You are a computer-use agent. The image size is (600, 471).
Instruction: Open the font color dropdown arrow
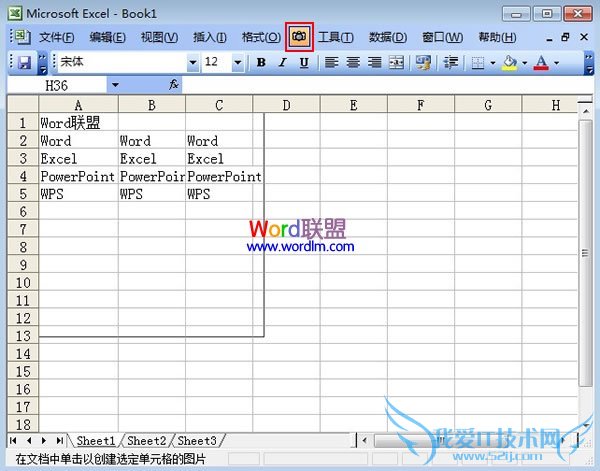click(x=556, y=62)
